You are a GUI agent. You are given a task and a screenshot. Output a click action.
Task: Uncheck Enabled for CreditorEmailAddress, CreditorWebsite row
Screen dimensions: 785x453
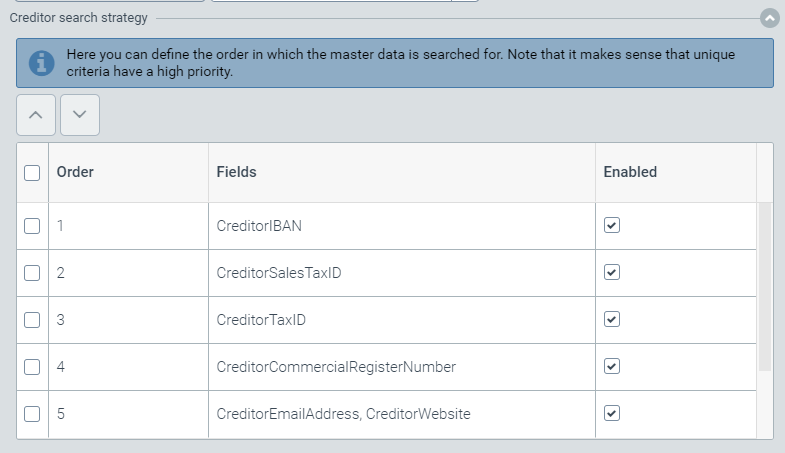(x=612, y=413)
